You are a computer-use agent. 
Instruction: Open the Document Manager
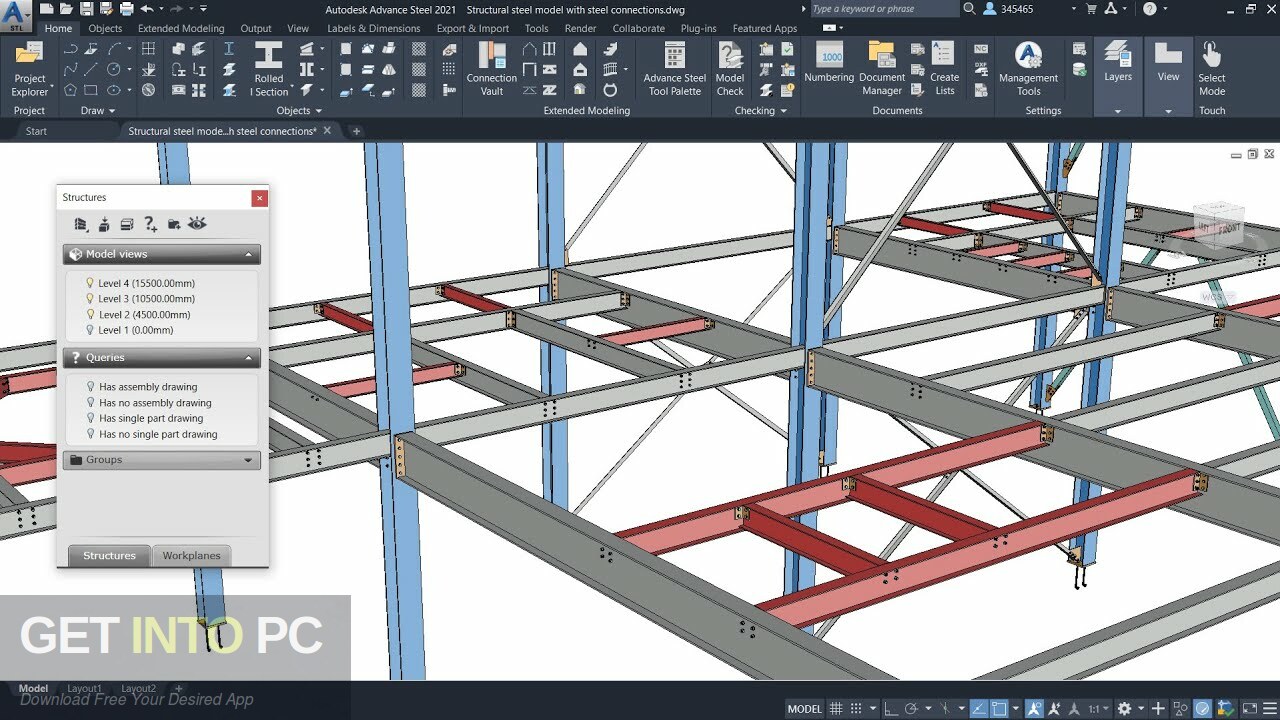(882, 69)
